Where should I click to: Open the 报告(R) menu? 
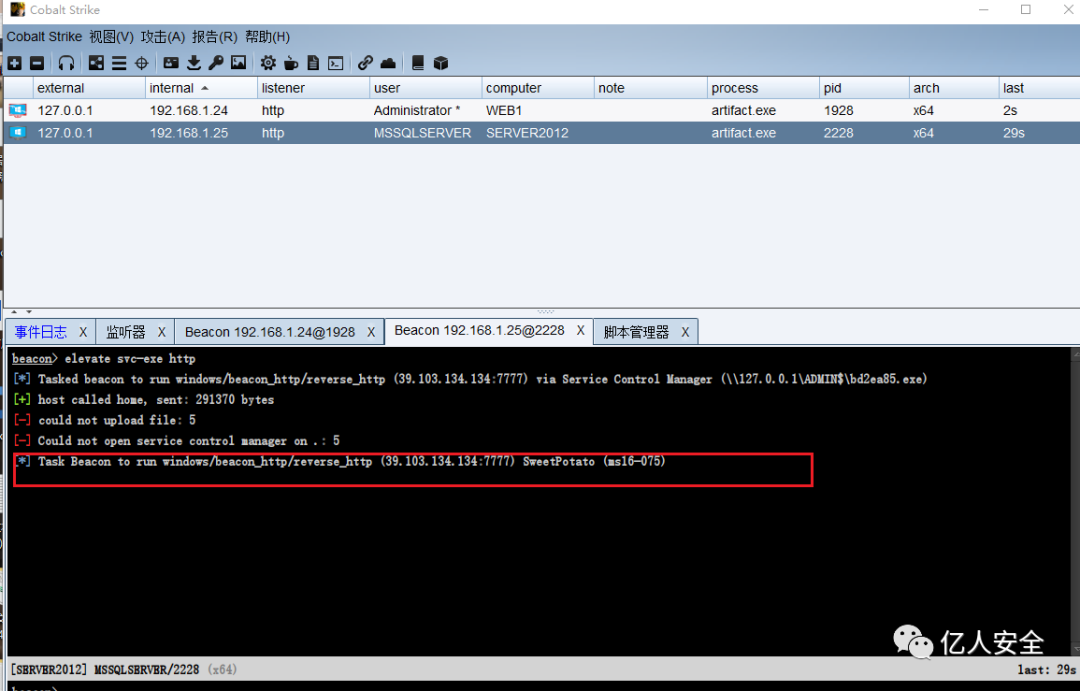click(x=214, y=37)
